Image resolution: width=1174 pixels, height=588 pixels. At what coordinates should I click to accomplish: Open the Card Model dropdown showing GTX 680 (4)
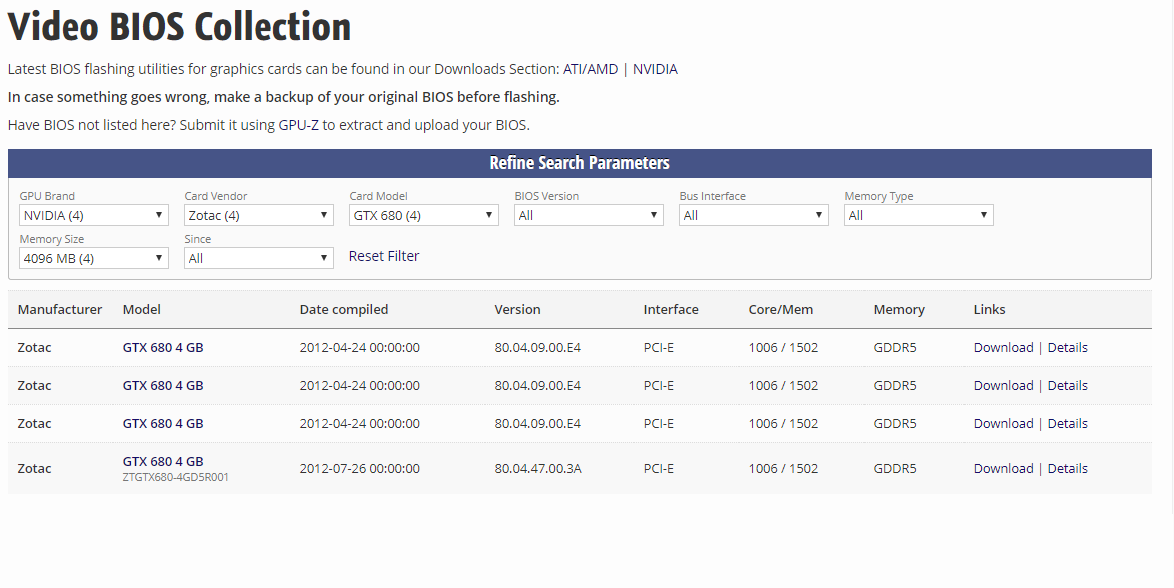point(424,215)
